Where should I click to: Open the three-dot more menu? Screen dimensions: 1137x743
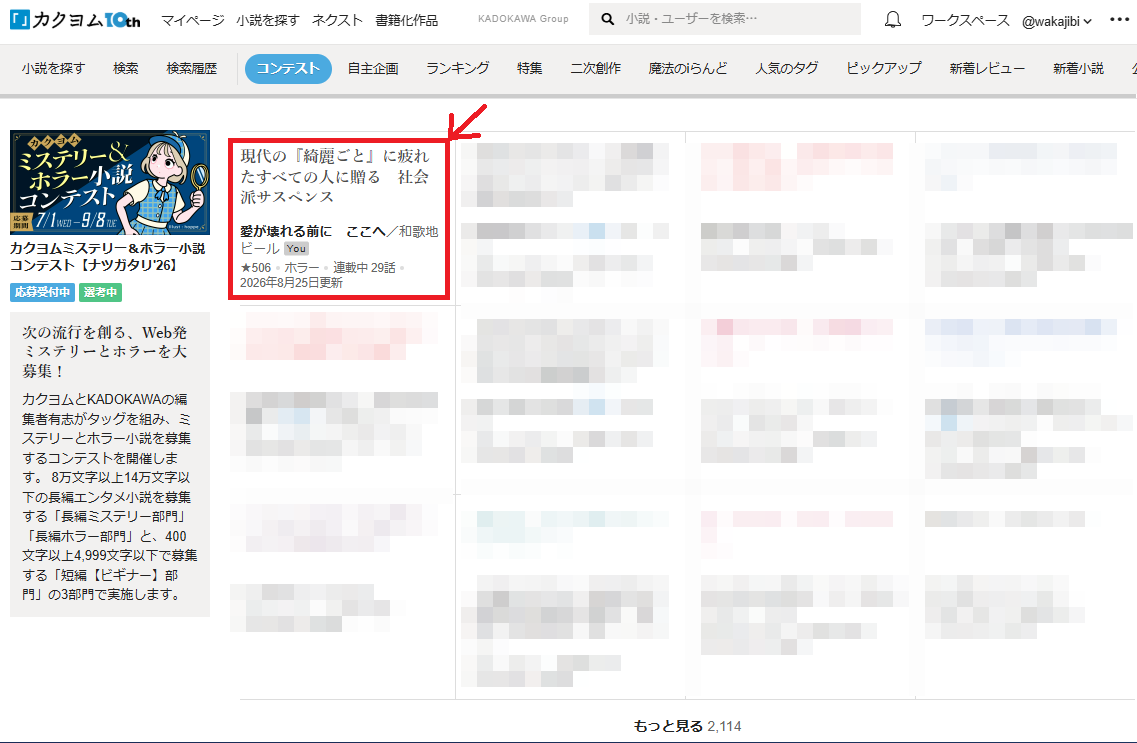[x=1119, y=20]
